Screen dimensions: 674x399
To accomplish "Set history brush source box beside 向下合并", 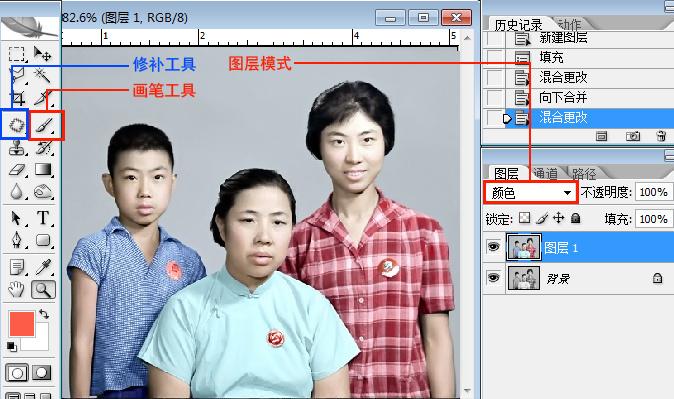I will [x=495, y=97].
